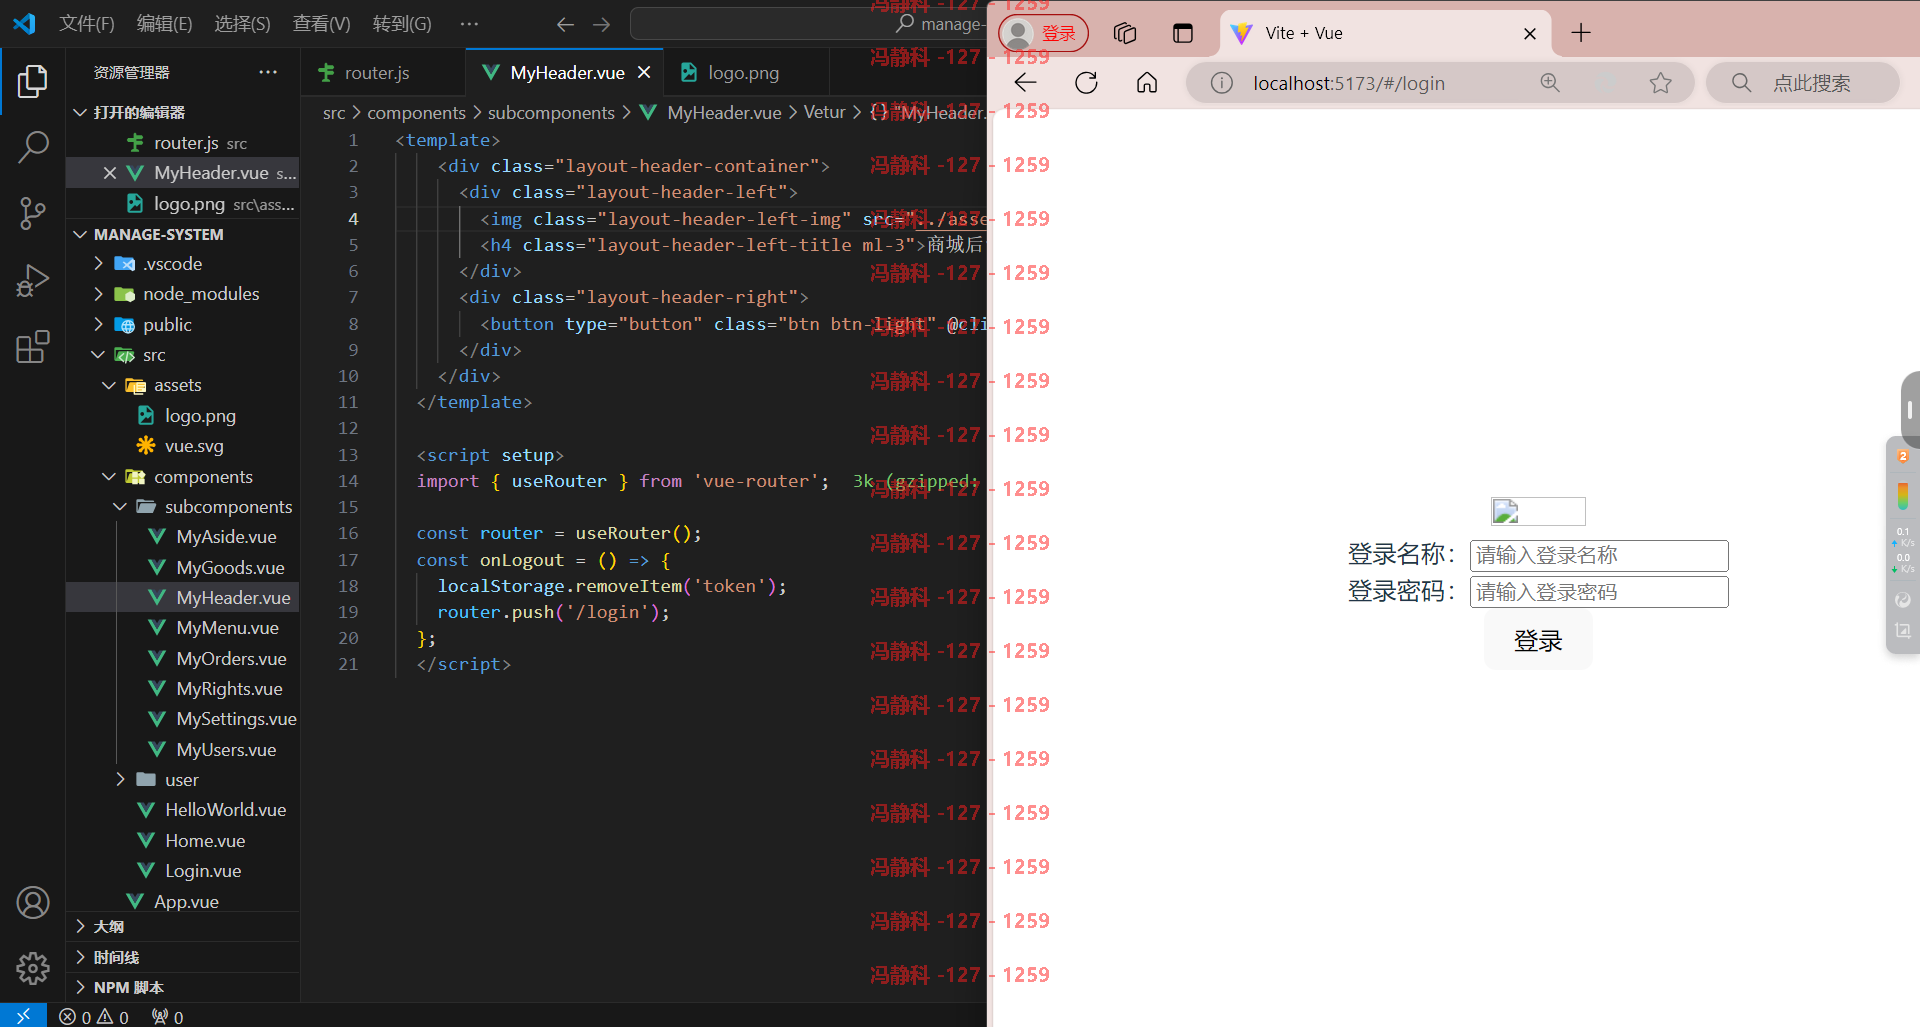Click the browser search box

click(1803, 83)
